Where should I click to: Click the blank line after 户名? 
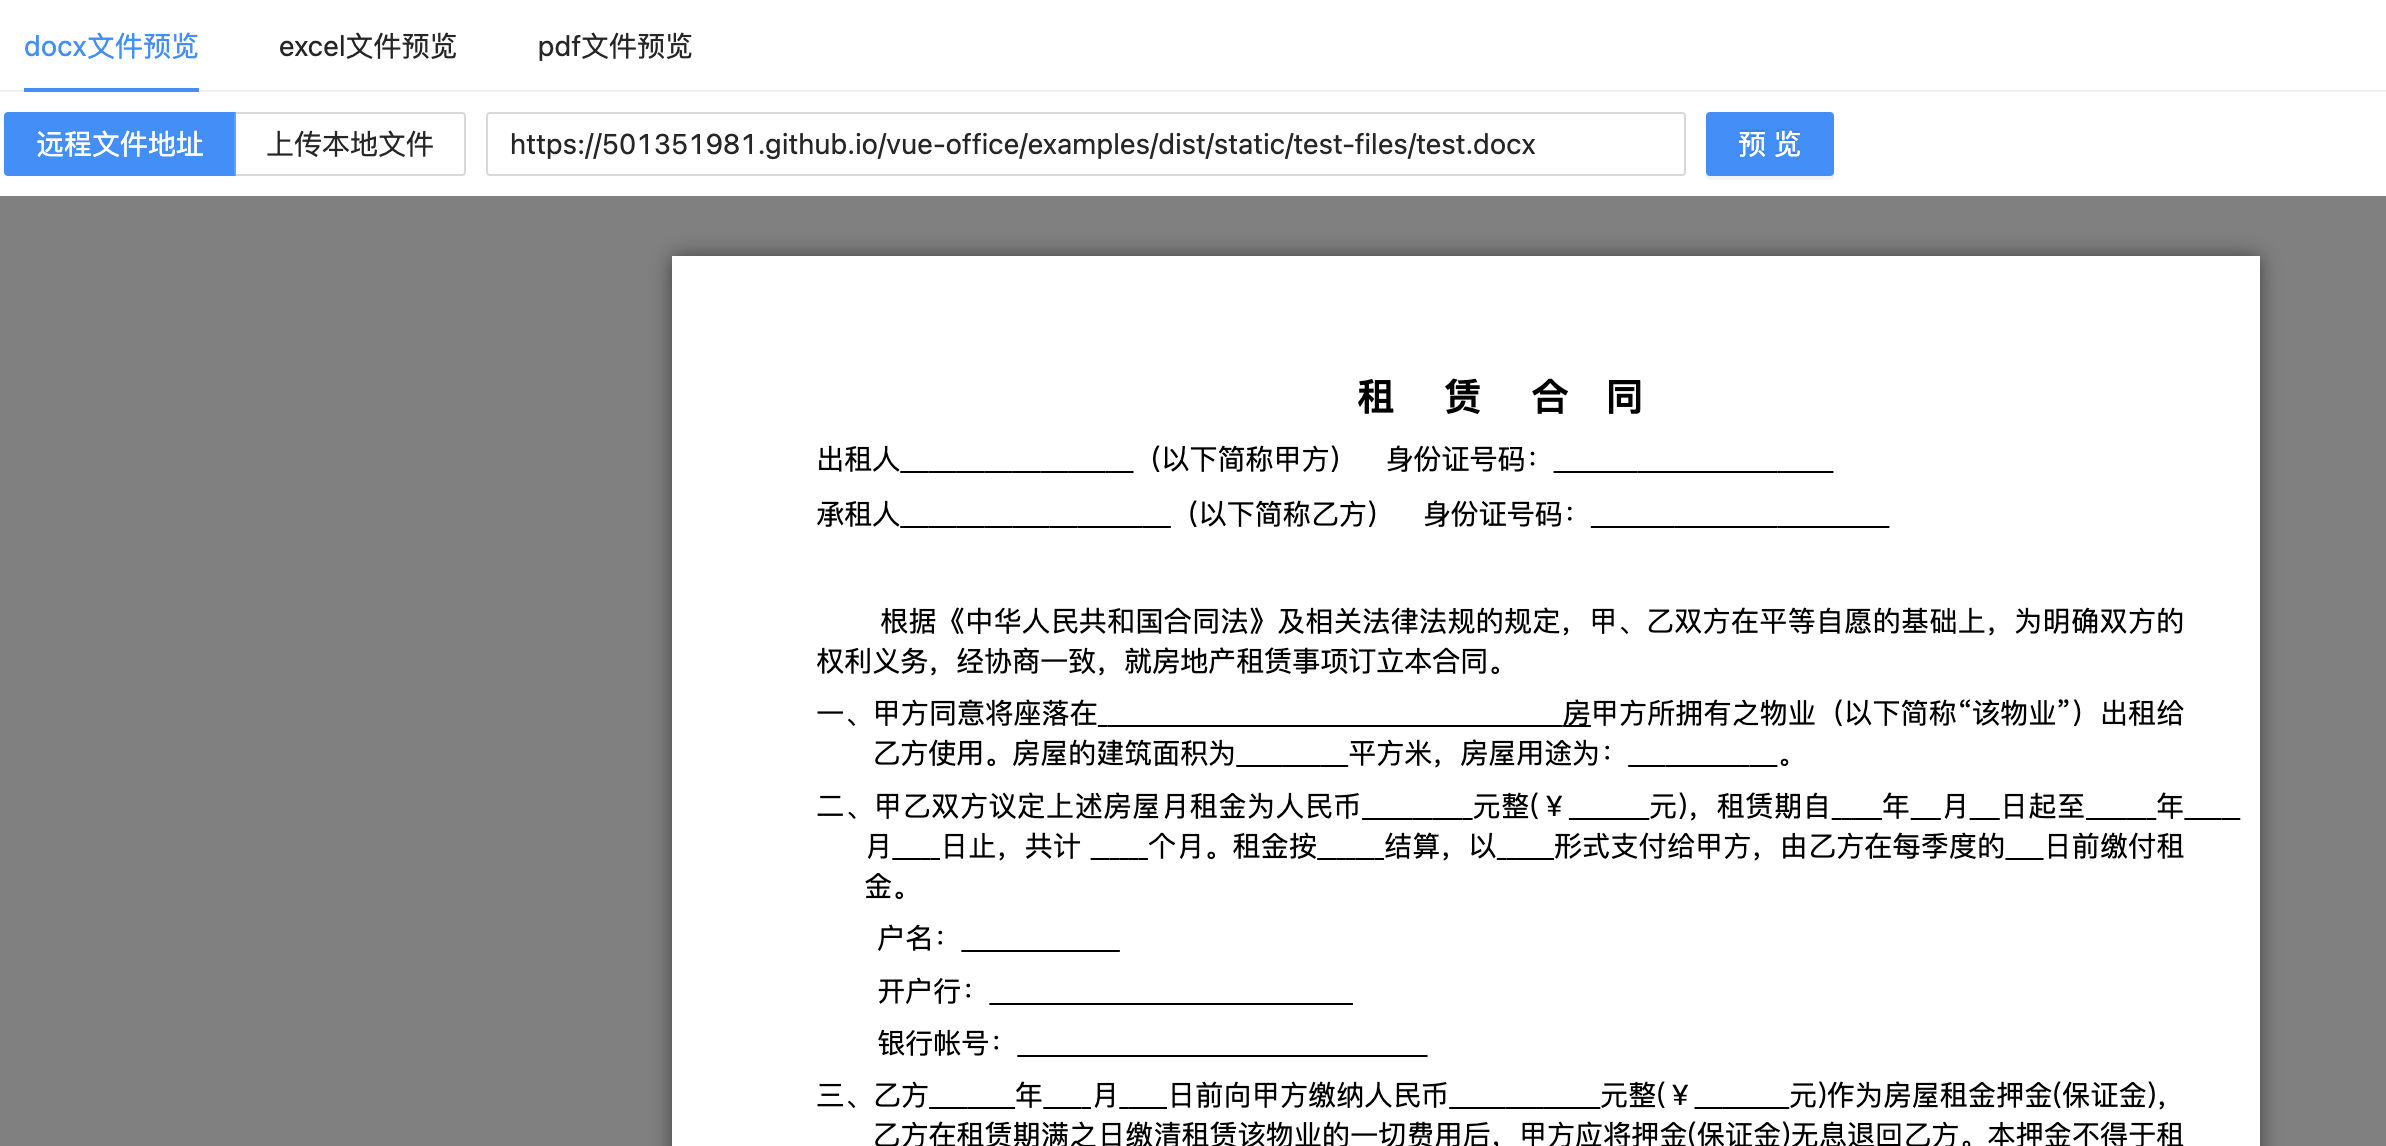(x=1040, y=940)
